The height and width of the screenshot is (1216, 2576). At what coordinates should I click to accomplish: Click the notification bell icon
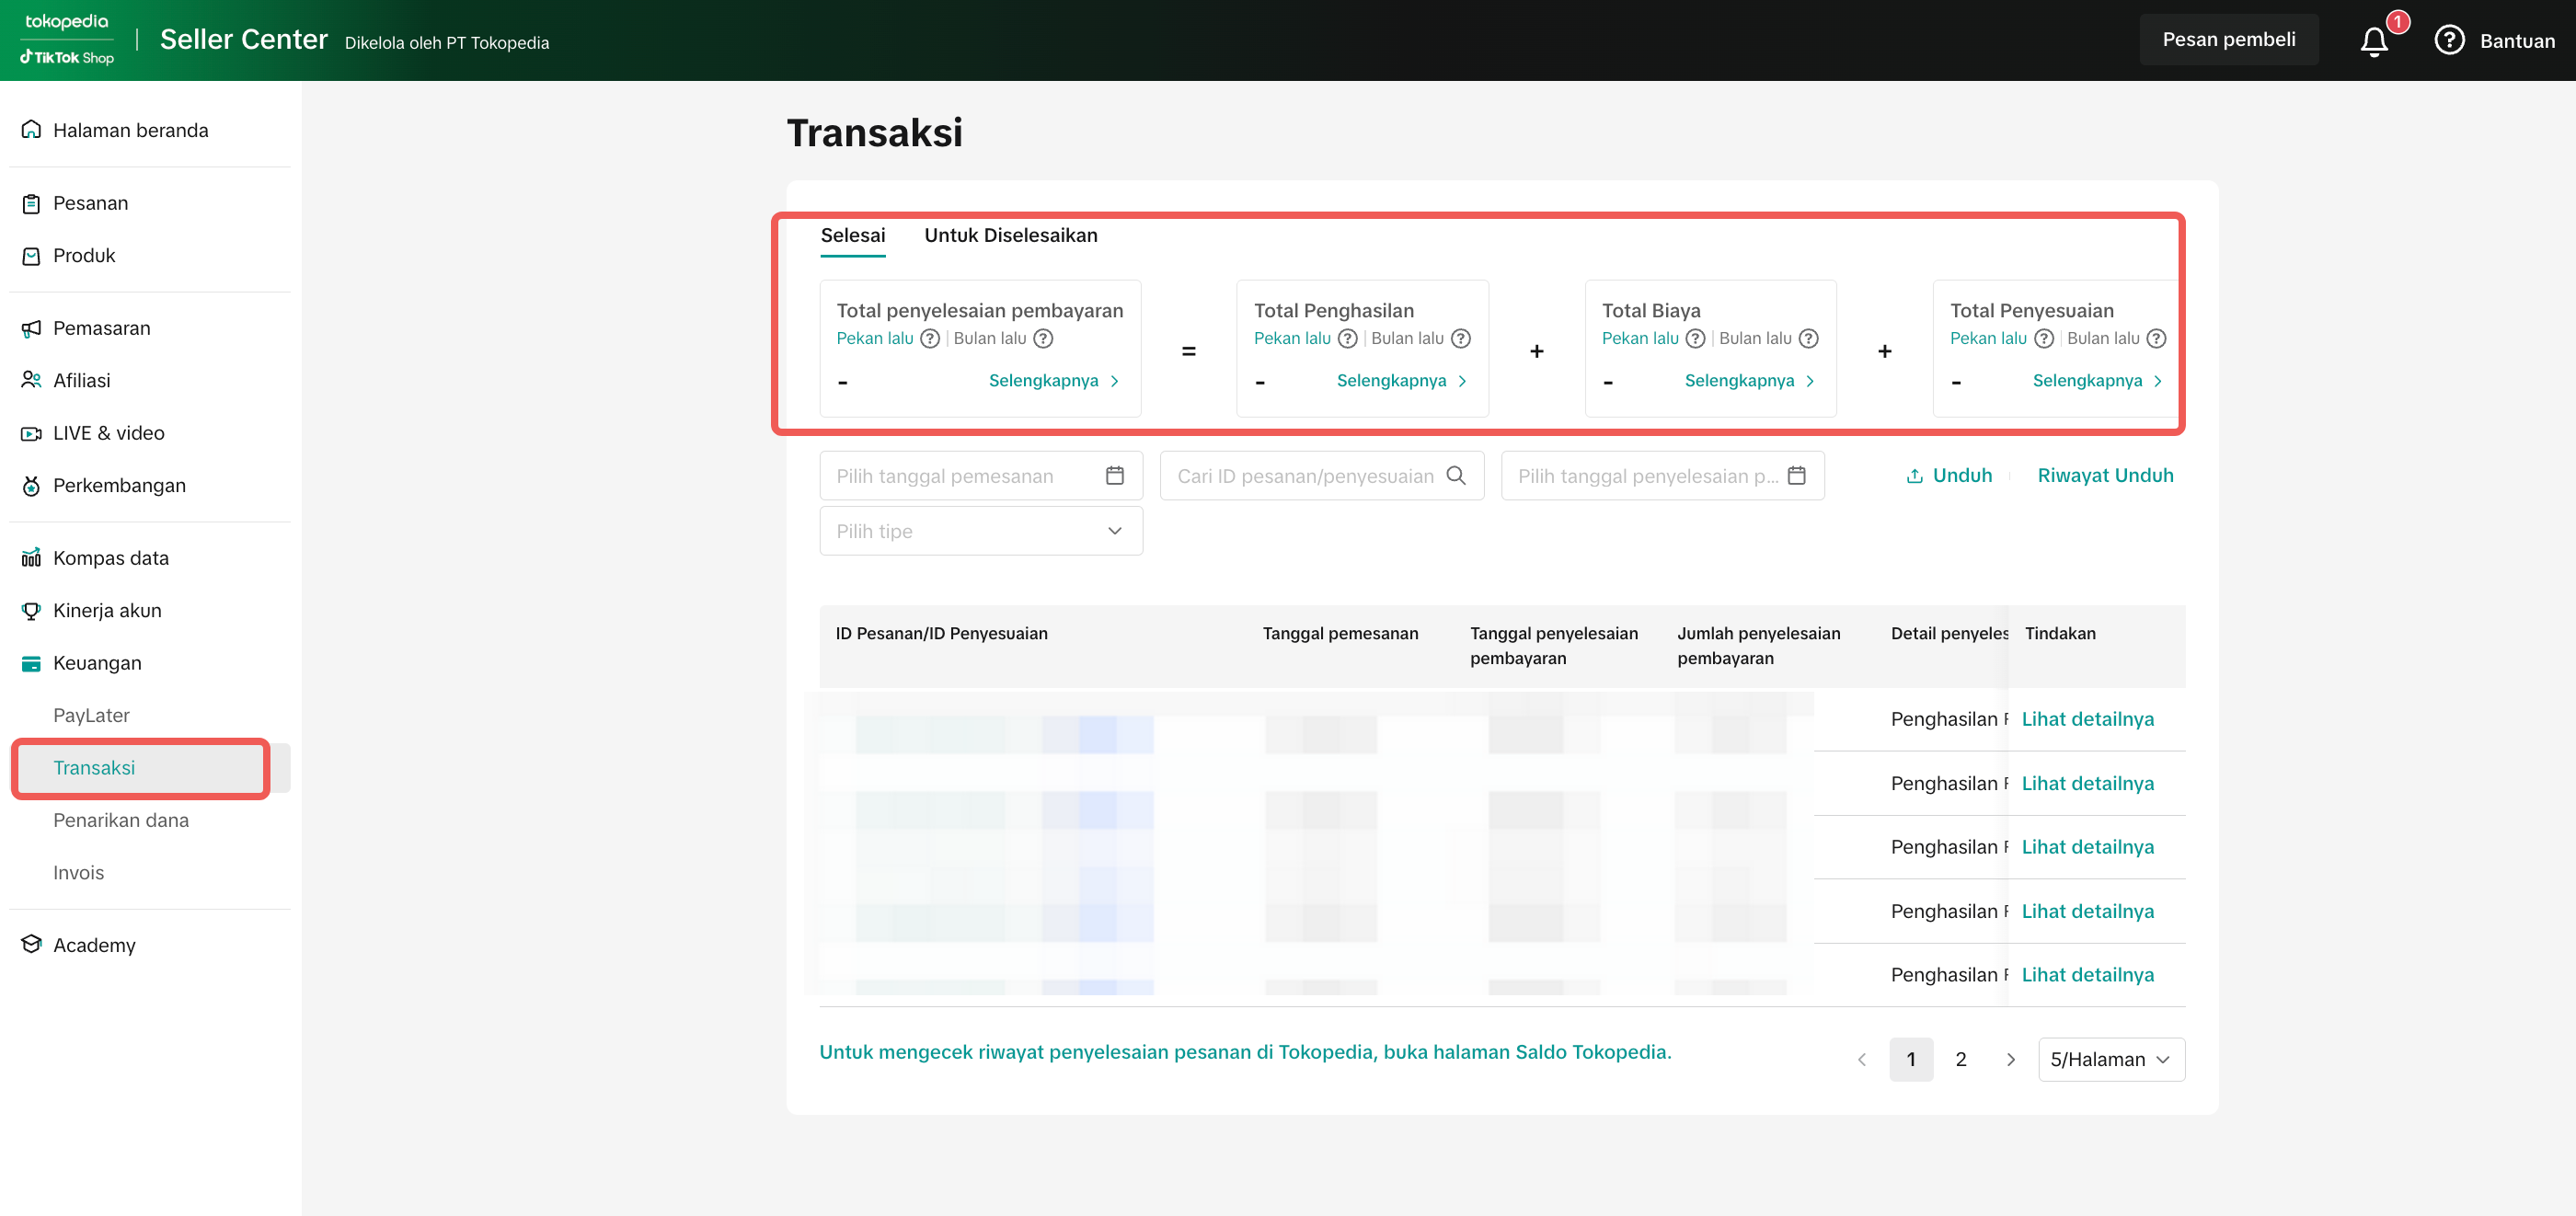(2374, 41)
